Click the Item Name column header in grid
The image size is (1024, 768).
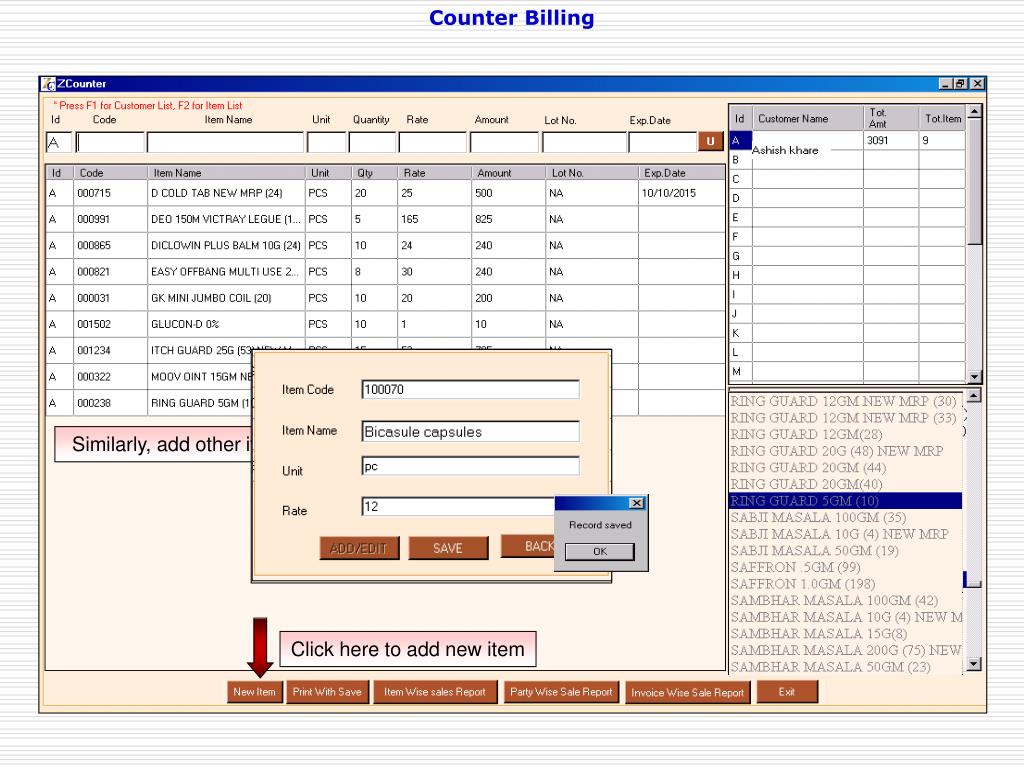[x=226, y=173]
